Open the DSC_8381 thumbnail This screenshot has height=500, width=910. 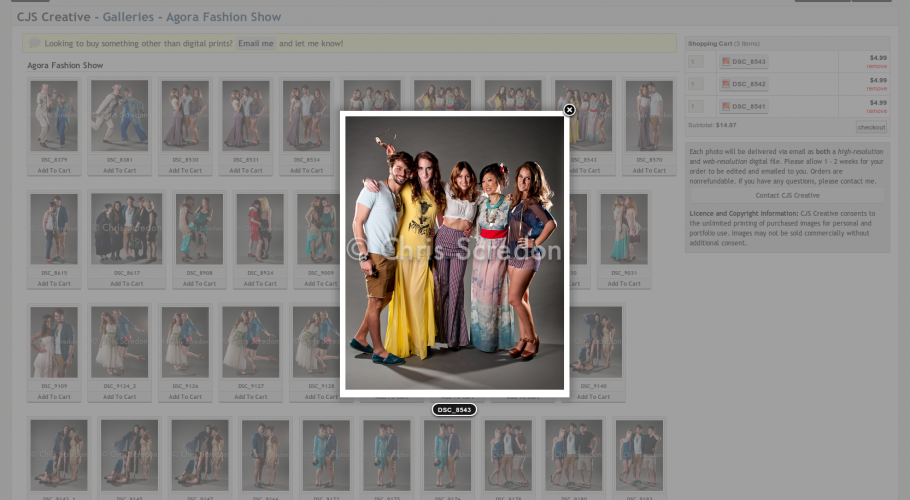pos(119,115)
